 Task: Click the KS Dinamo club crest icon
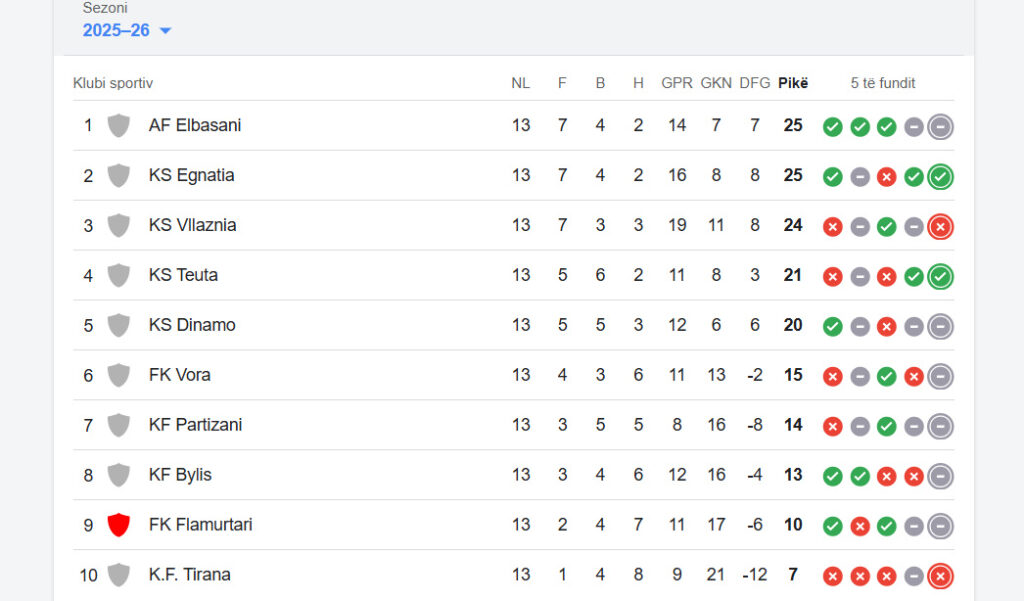(119, 325)
